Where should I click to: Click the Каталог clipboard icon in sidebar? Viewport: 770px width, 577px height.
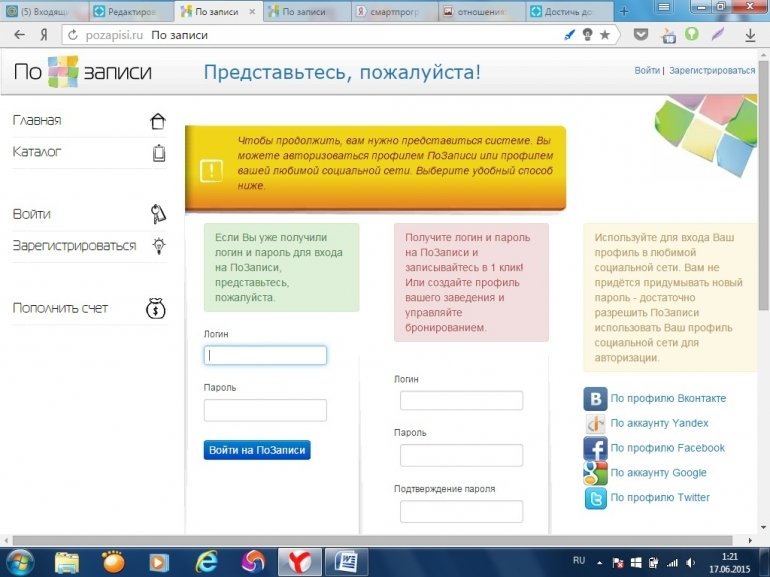click(x=158, y=153)
